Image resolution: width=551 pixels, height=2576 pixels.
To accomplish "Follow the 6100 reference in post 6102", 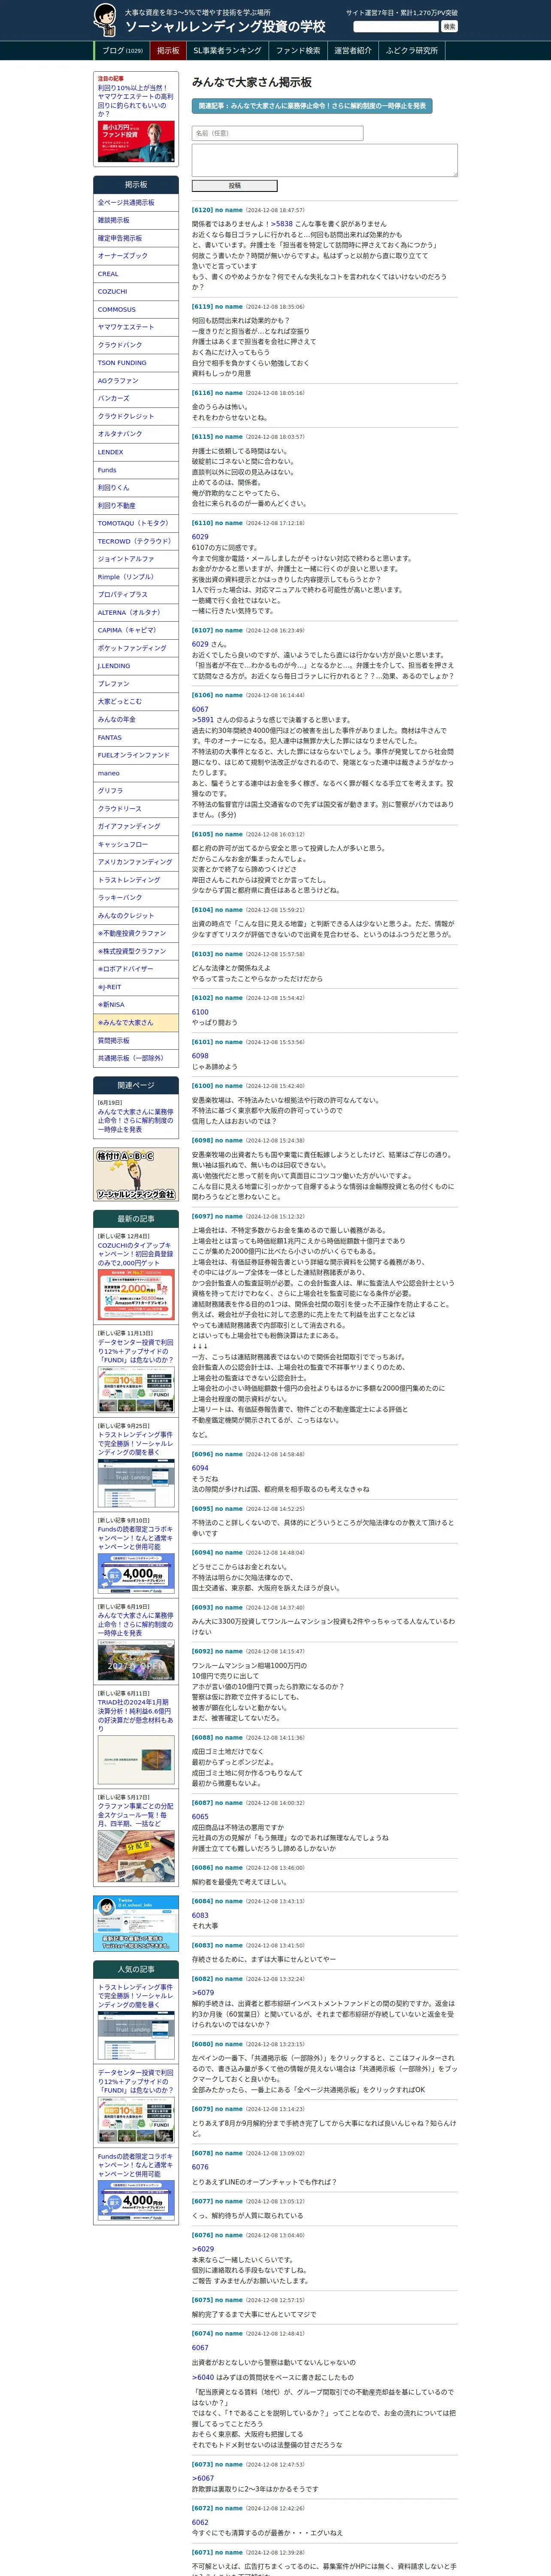I will (200, 1012).
